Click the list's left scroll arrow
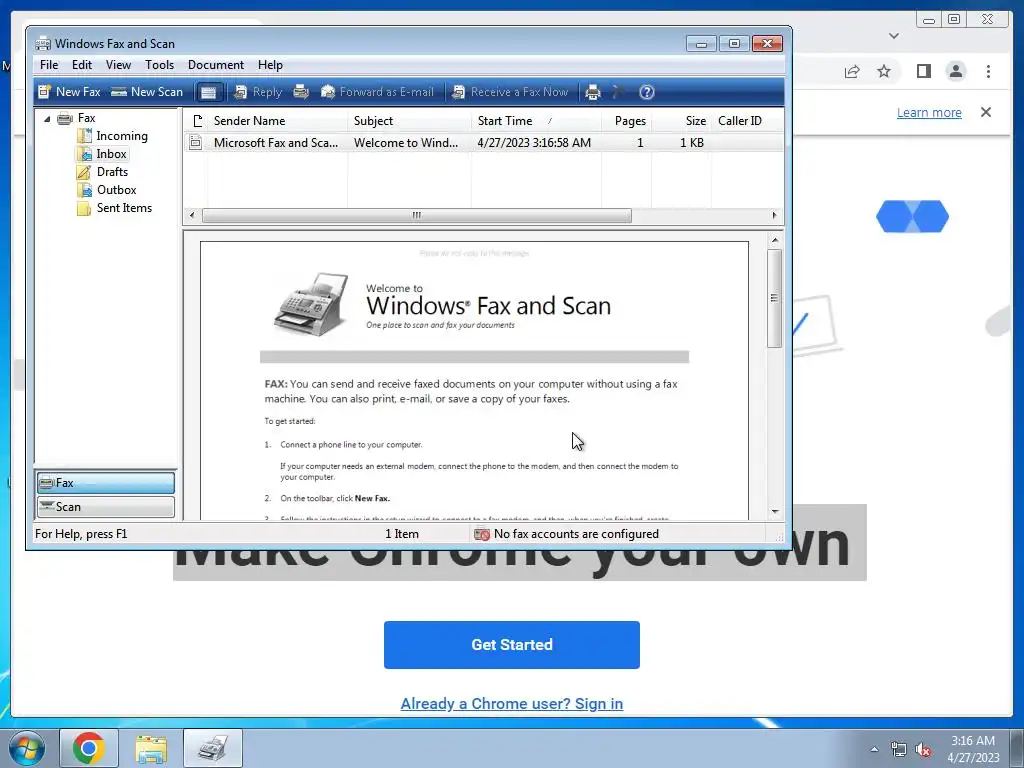The image size is (1024, 768). click(191, 216)
